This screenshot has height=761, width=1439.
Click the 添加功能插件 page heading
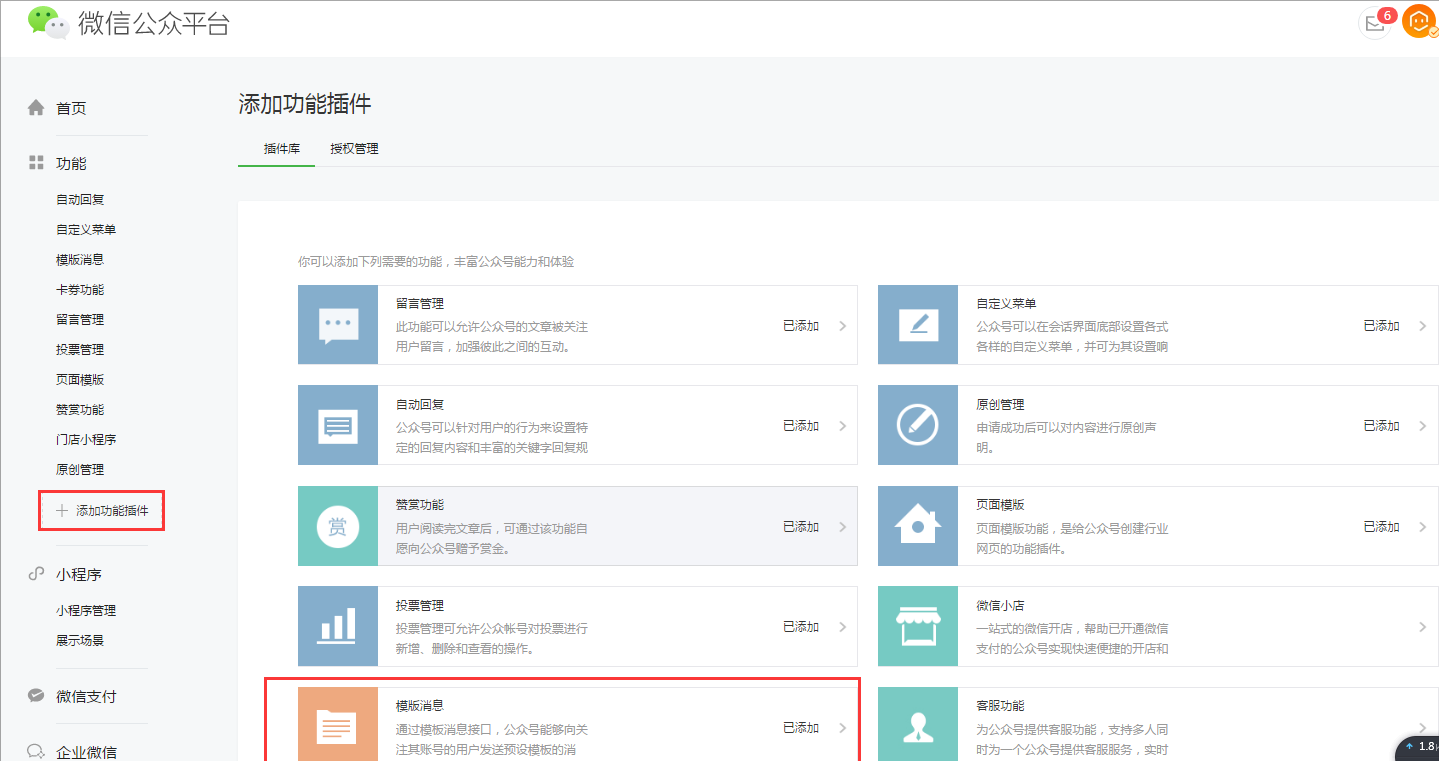pos(305,104)
